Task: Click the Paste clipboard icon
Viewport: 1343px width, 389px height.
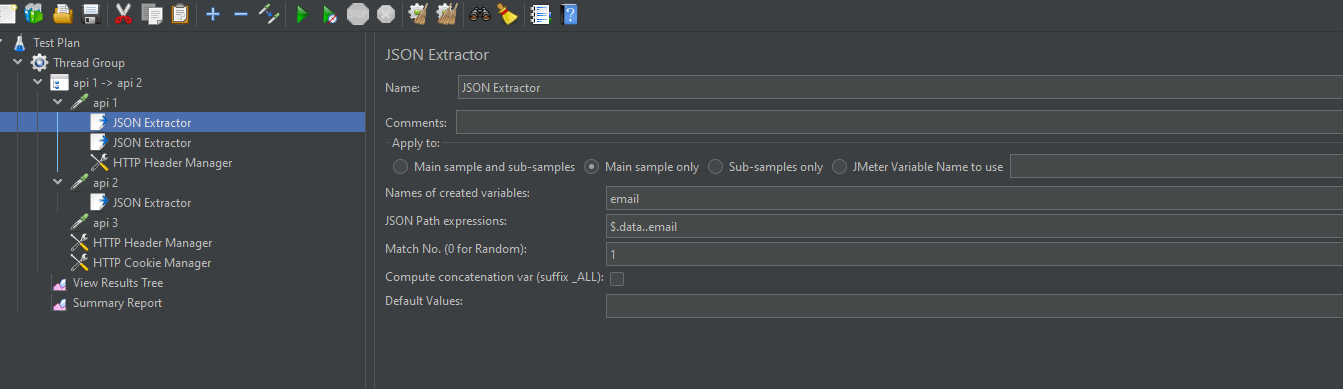Action: [x=180, y=14]
